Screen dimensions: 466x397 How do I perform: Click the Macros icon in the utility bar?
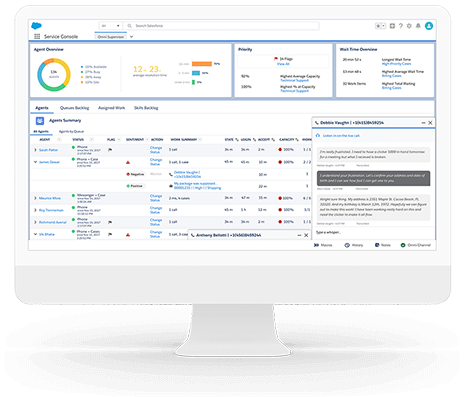[x=316, y=245]
